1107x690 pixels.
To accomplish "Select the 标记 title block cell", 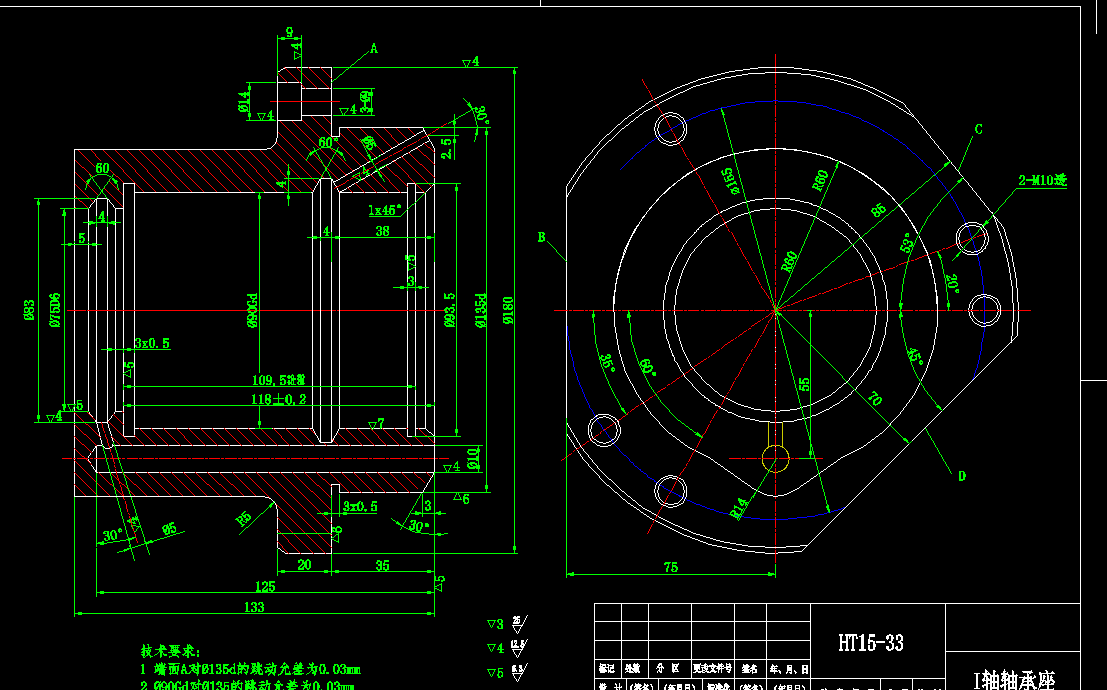I will point(607,668).
